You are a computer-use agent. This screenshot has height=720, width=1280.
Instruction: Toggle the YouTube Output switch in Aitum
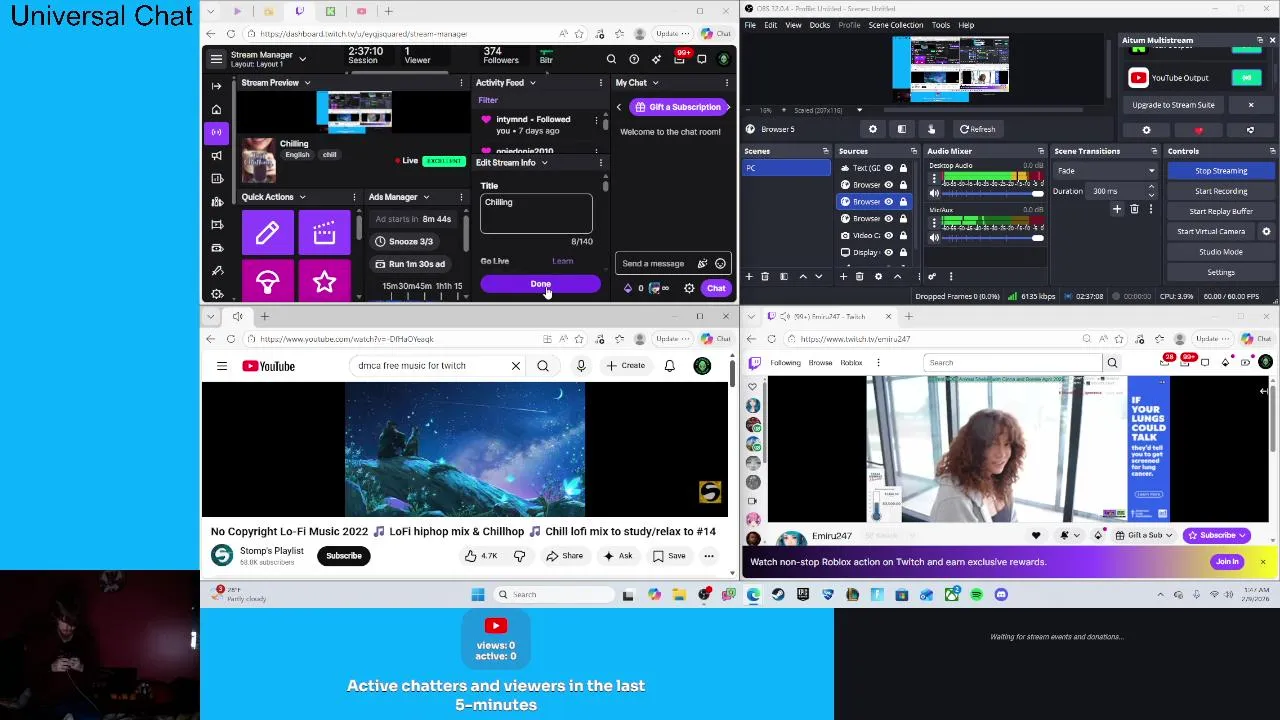(1247, 78)
